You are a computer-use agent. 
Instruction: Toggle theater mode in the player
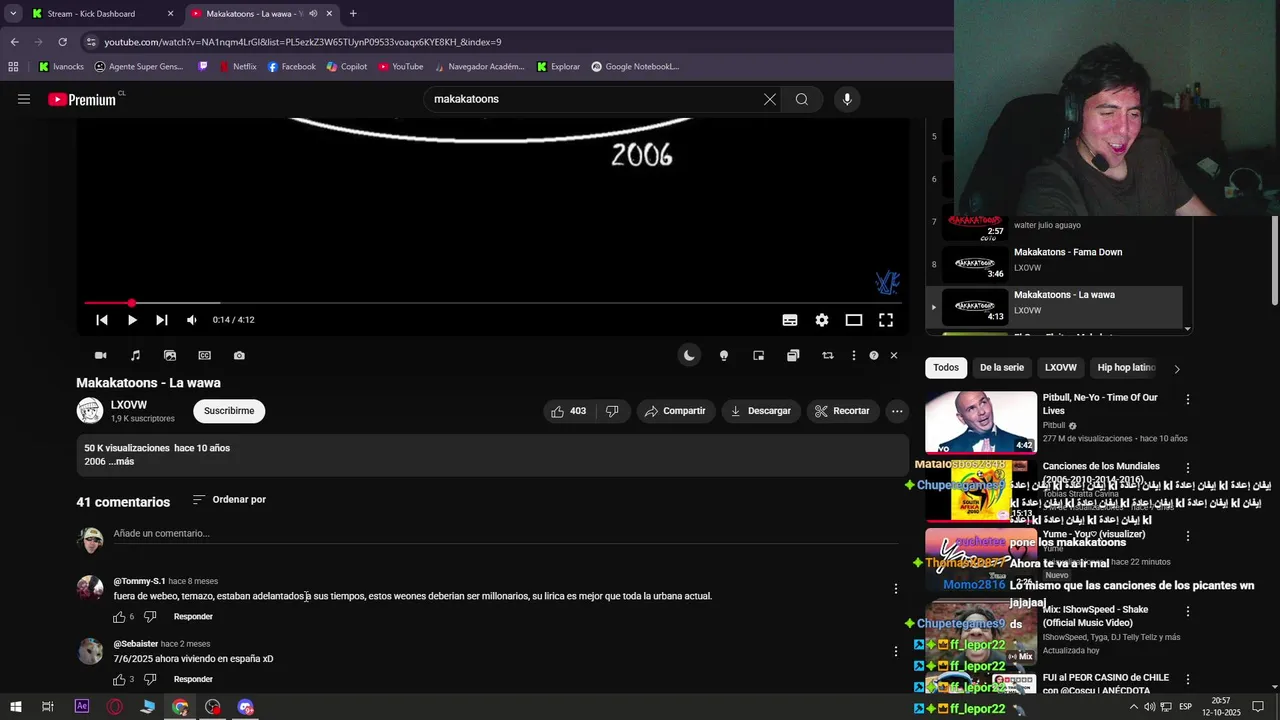click(854, 320)
